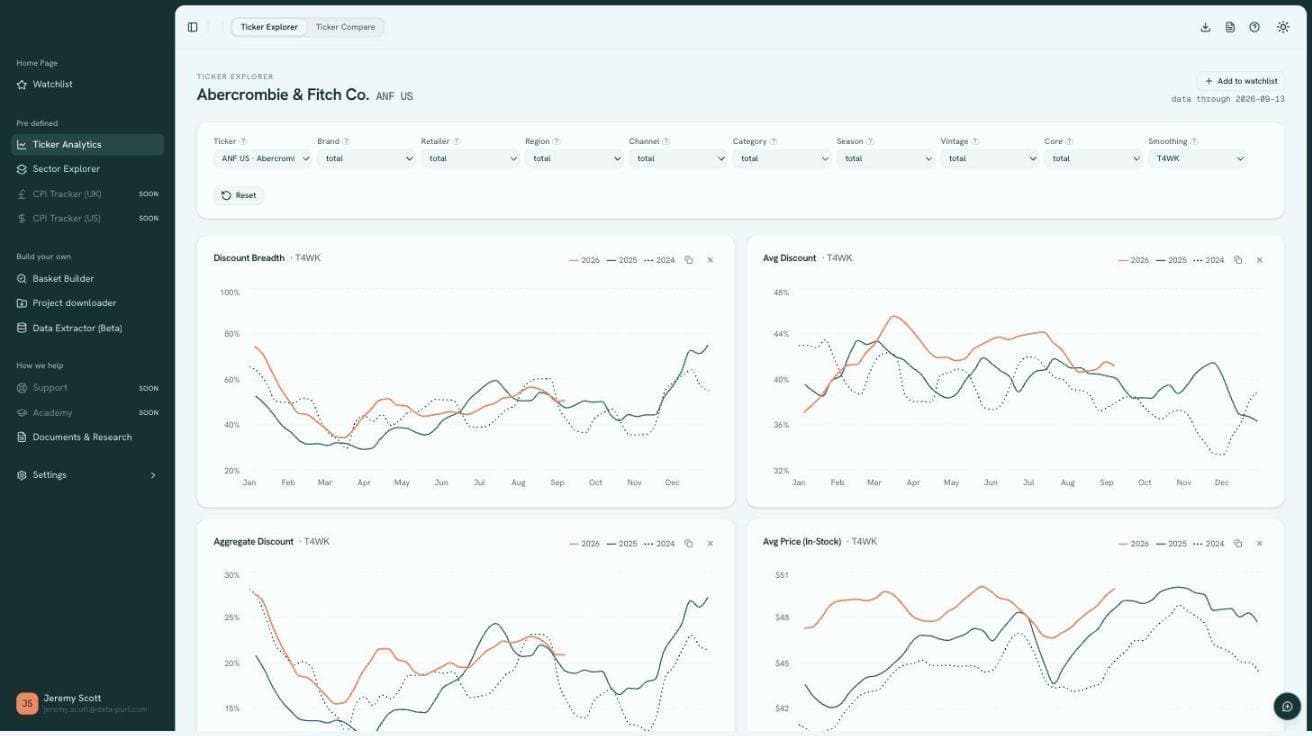Viewport: 1312px width, 736px height.
Task: Close the Avg Discount chart
Action: [1259, 260]
